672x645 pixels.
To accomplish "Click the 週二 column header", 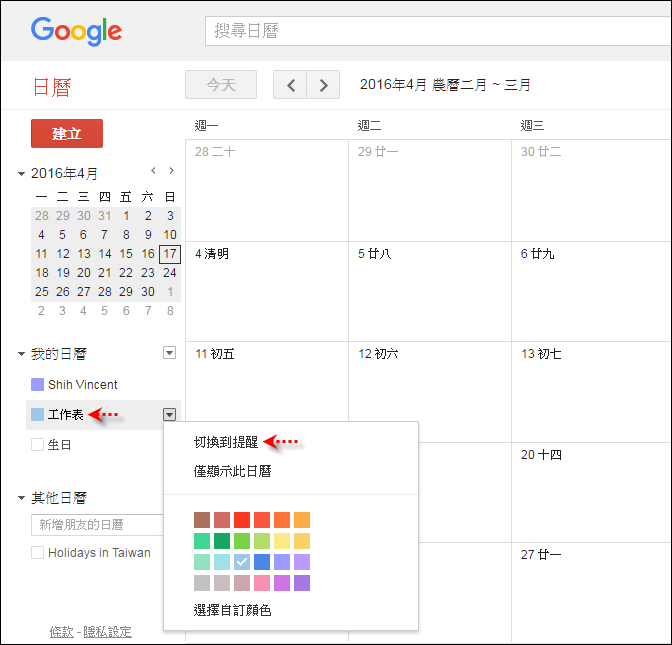I will coord(369,126).
